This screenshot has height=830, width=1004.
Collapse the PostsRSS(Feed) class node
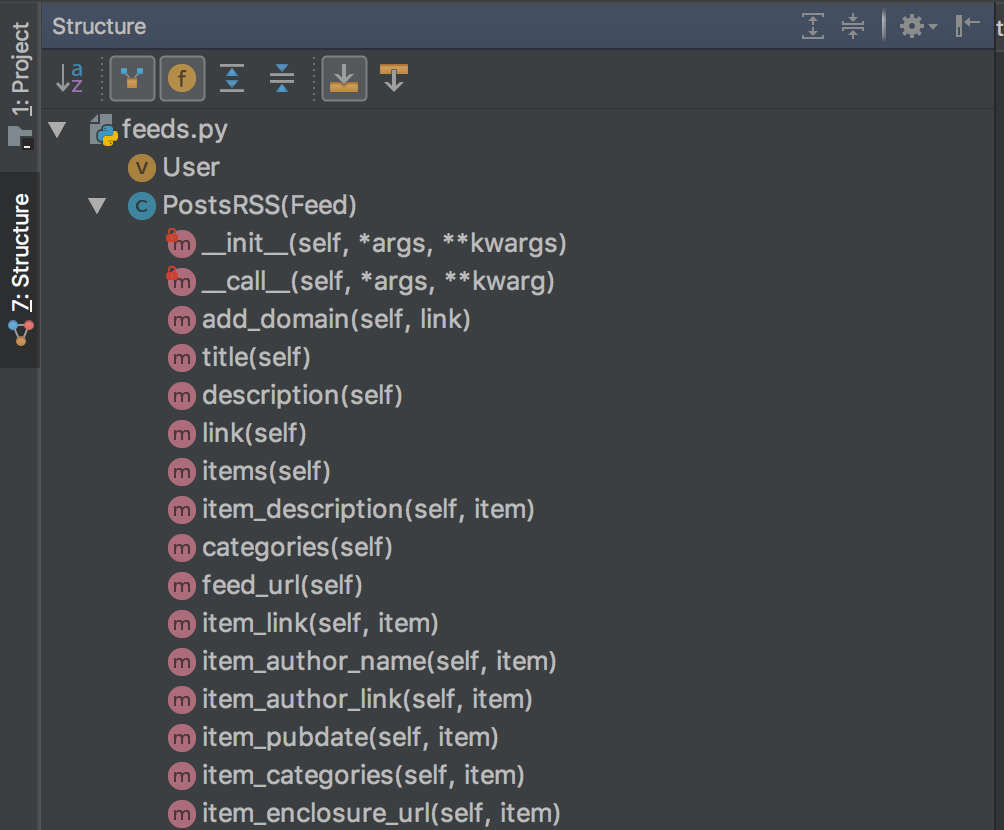coord(97,206)
